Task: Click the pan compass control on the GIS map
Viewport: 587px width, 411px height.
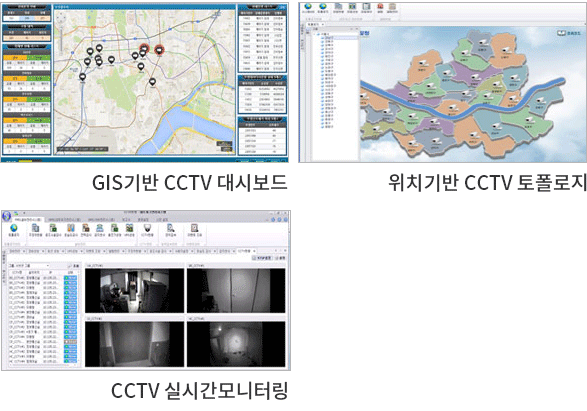Action: coord(61,18)
